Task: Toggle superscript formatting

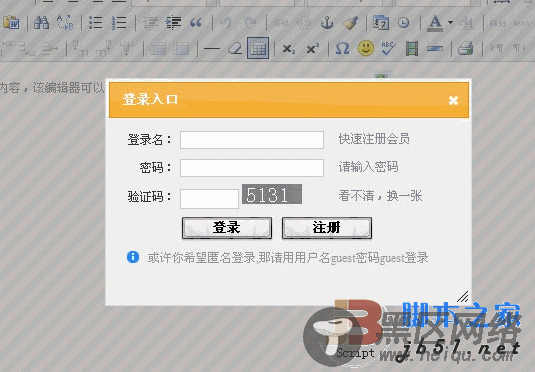Action: [313, 49]
